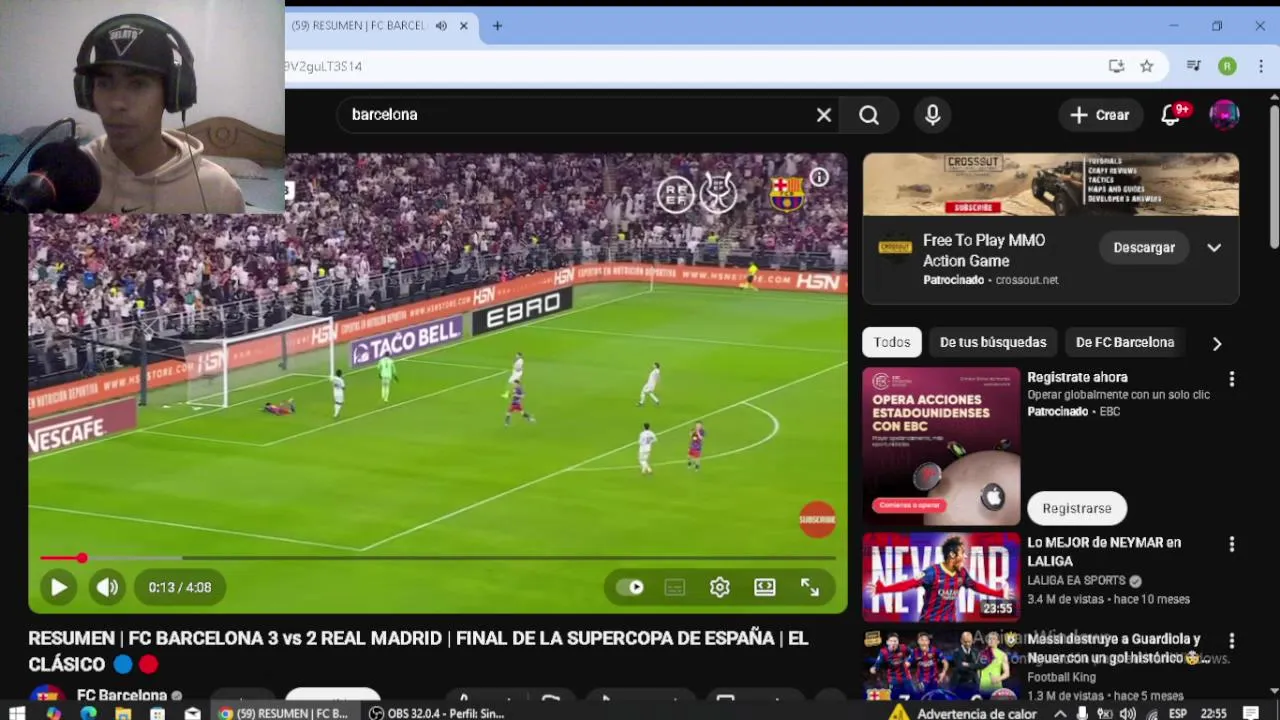
Task: Click the Football King channel name
Action: click(x=1061, y=677)
